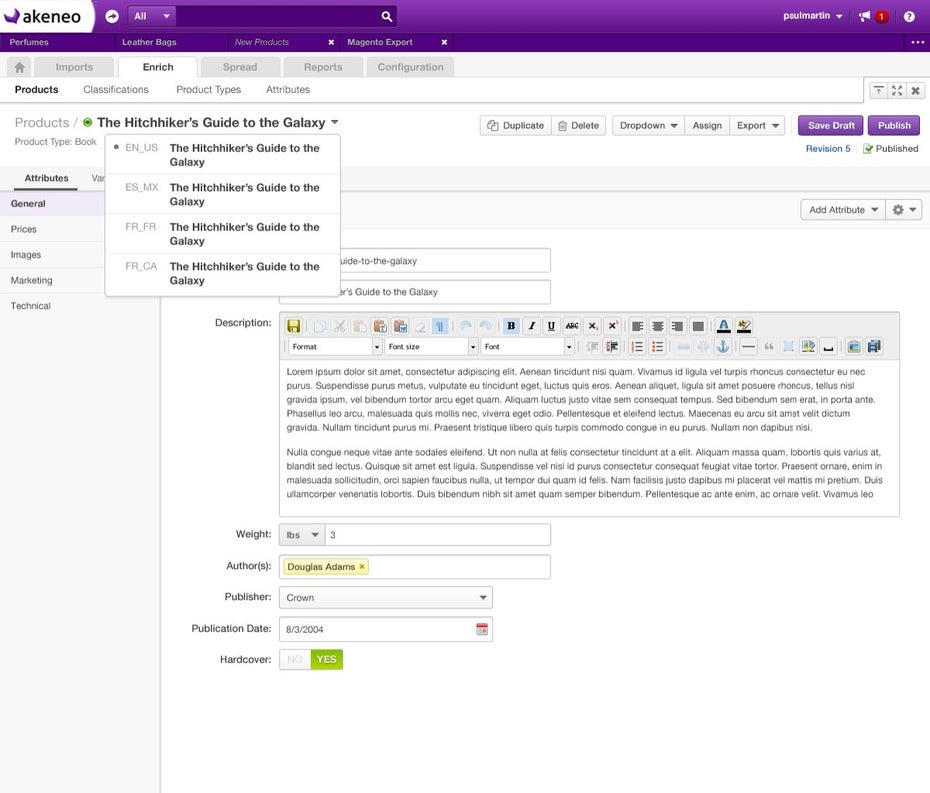Justify the description text
Viewport: 930px width, 793px height.
[x=698, y=326]
